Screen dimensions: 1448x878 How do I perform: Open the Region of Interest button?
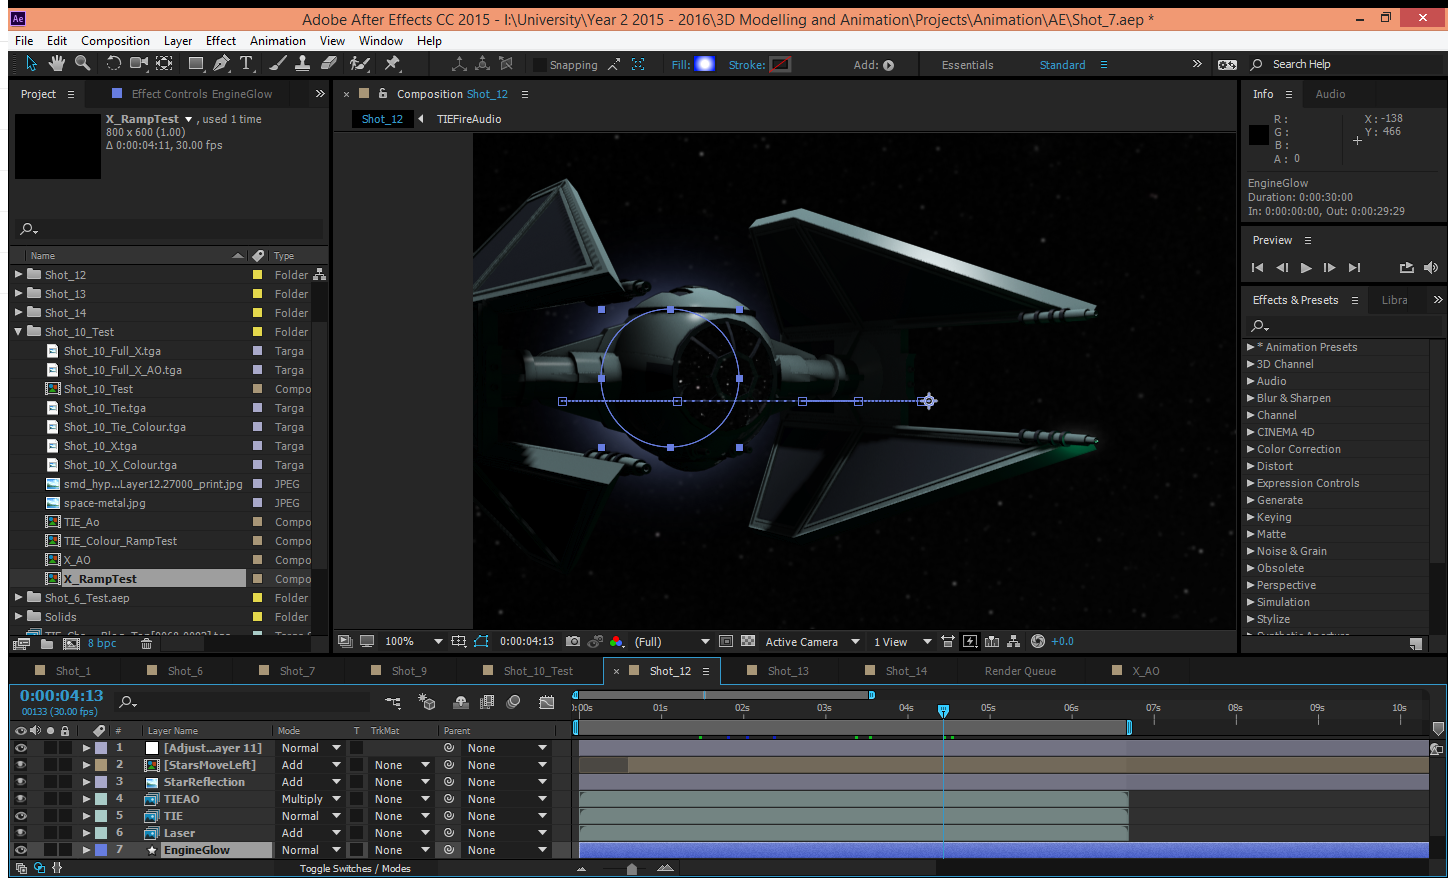[726, 642]
